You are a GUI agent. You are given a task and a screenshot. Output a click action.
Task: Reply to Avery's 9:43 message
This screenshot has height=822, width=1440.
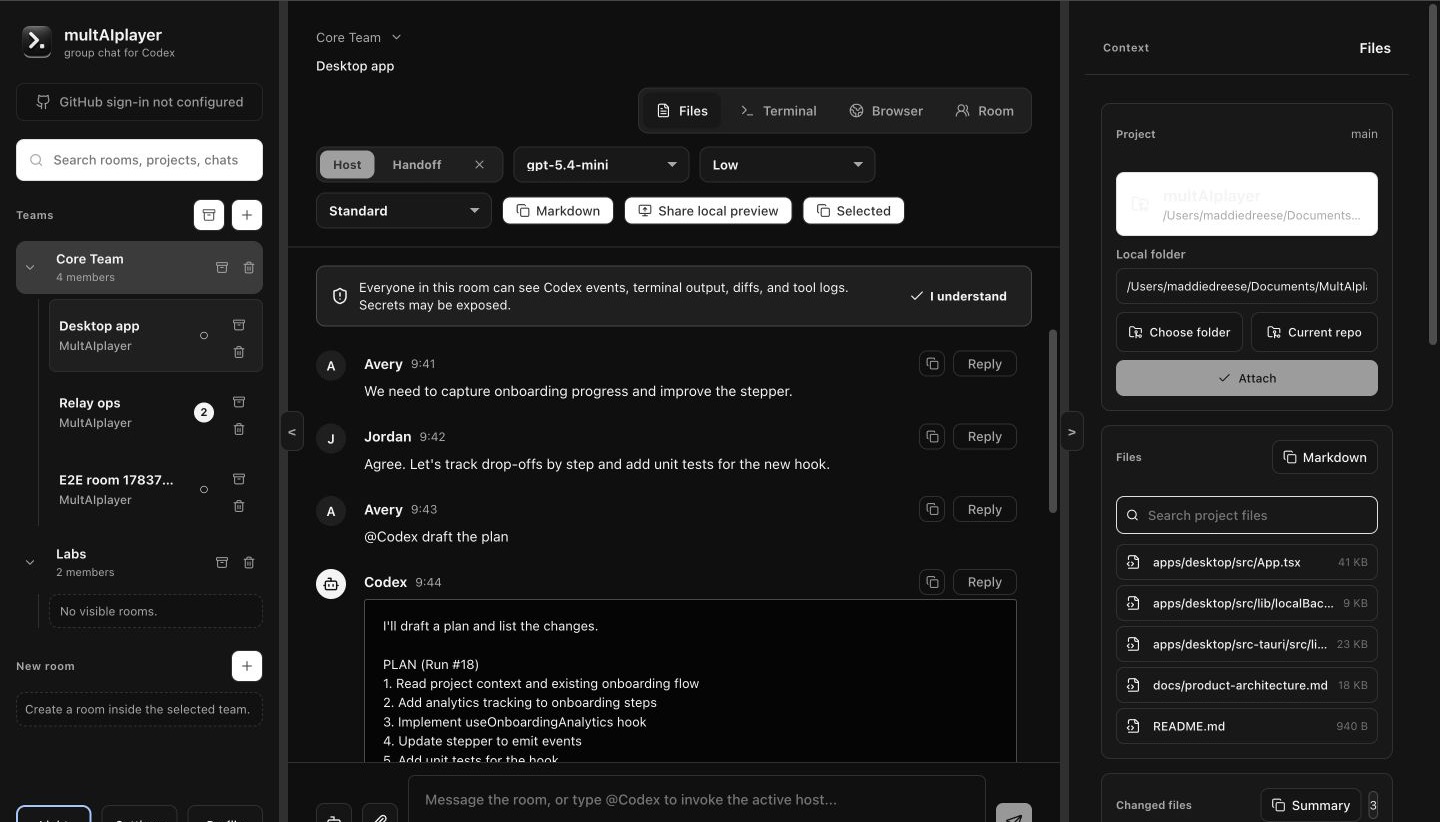[985, 509]
